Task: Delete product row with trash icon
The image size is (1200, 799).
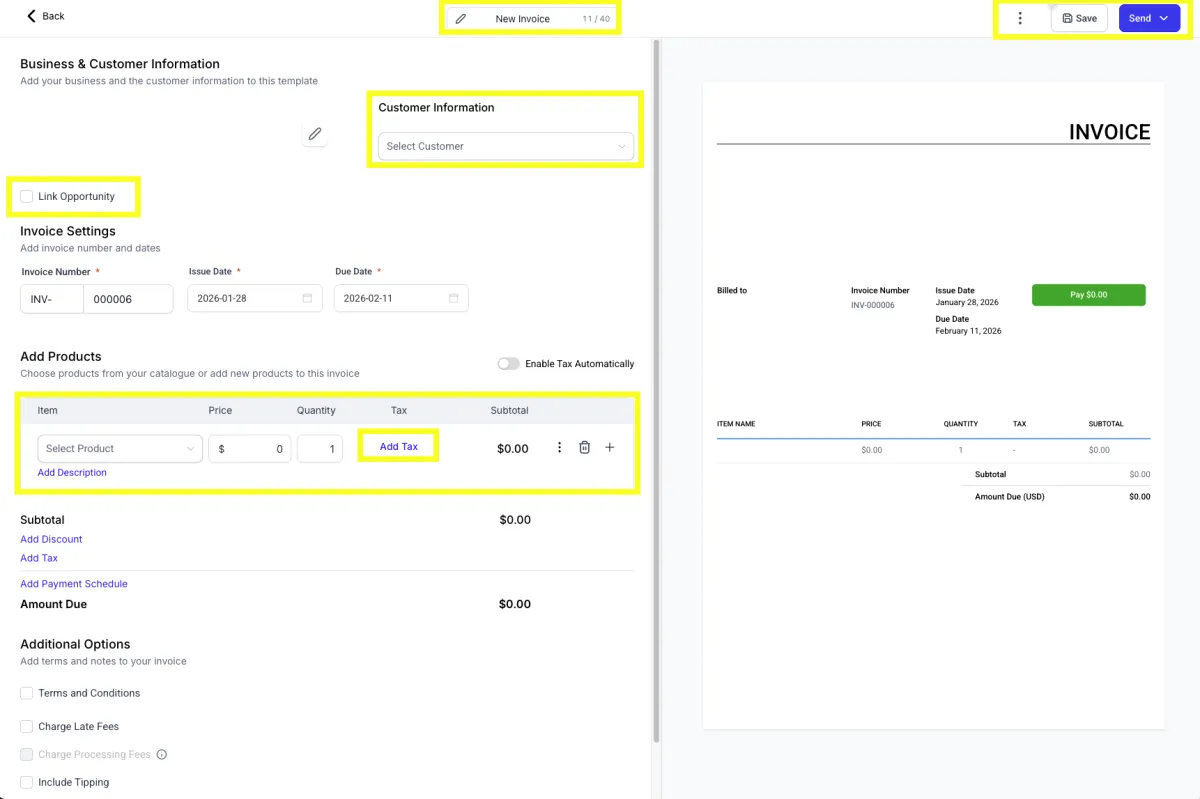Action: coord(585,448)
